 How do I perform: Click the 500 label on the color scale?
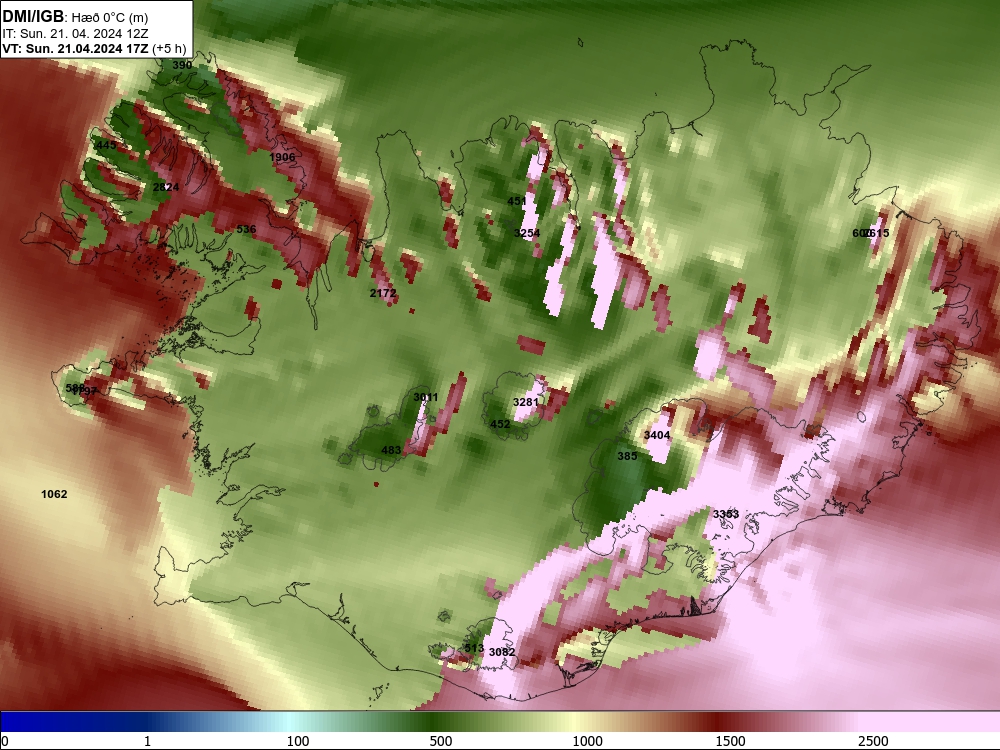tap(441, 741)
